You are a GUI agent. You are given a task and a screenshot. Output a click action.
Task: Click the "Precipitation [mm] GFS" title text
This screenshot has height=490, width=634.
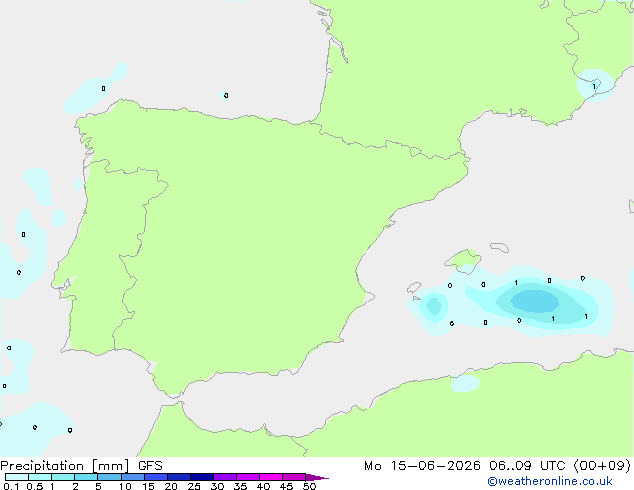[x=81, y=466]
